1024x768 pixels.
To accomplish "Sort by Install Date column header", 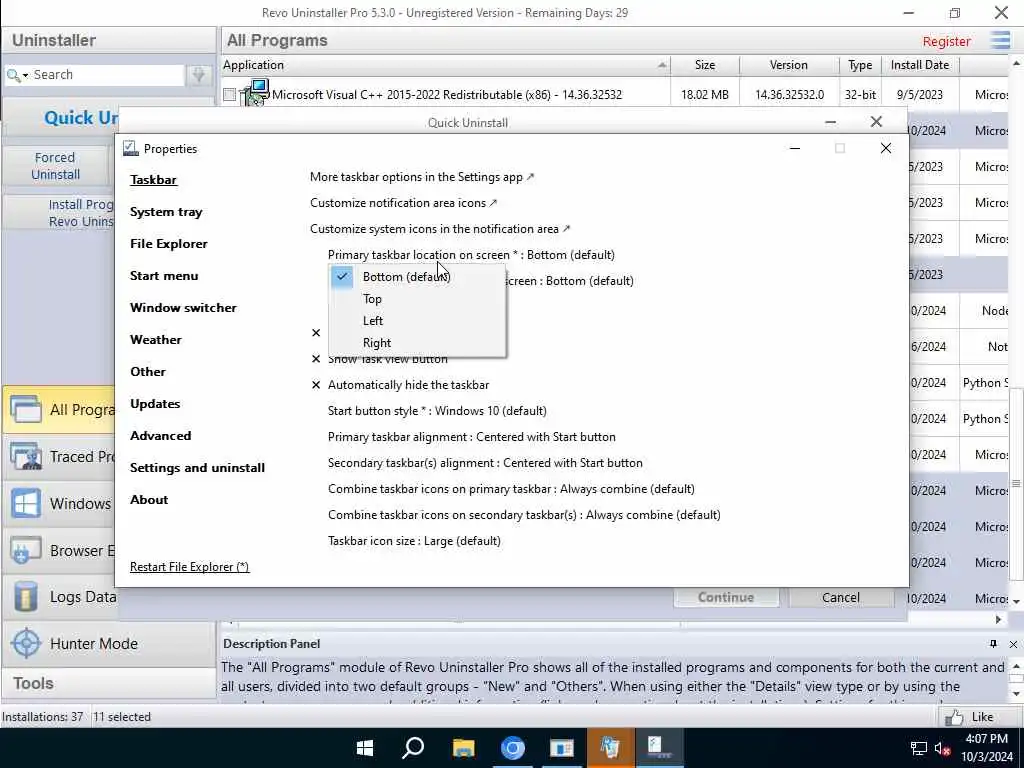I will (x=920, y=65).
